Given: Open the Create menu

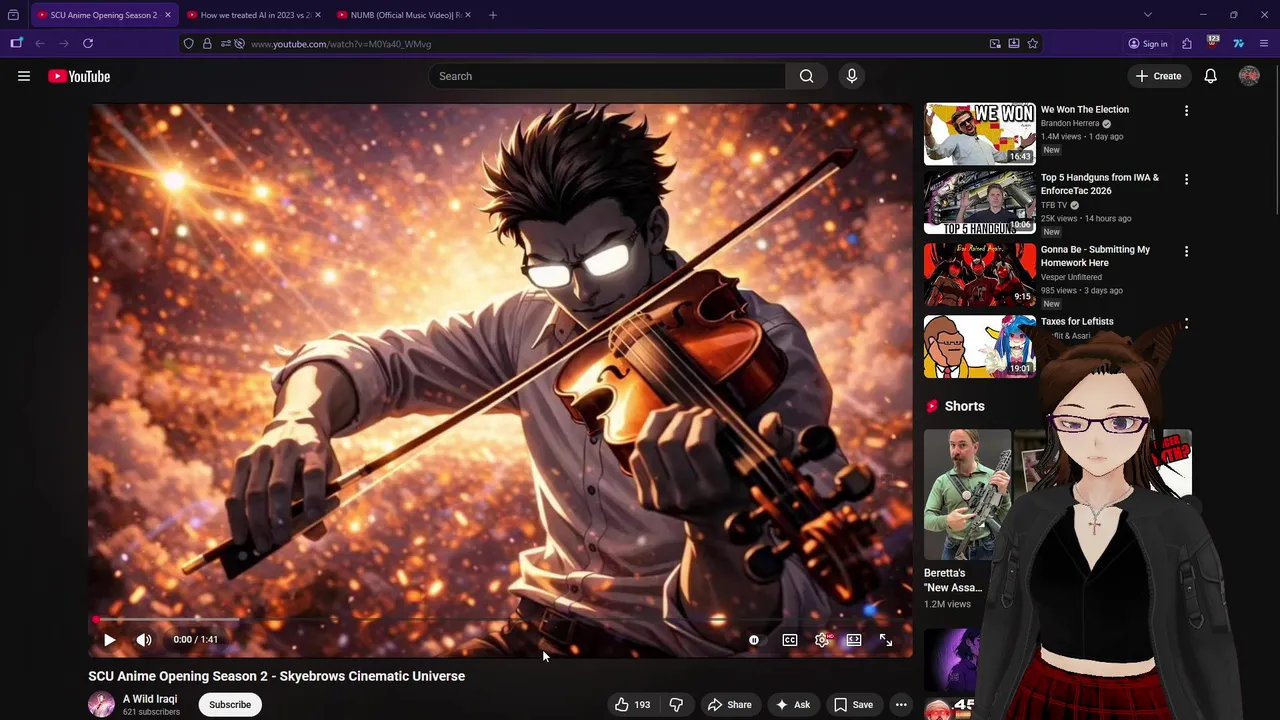Looking at the screenshot, I should click(1159, 76).
